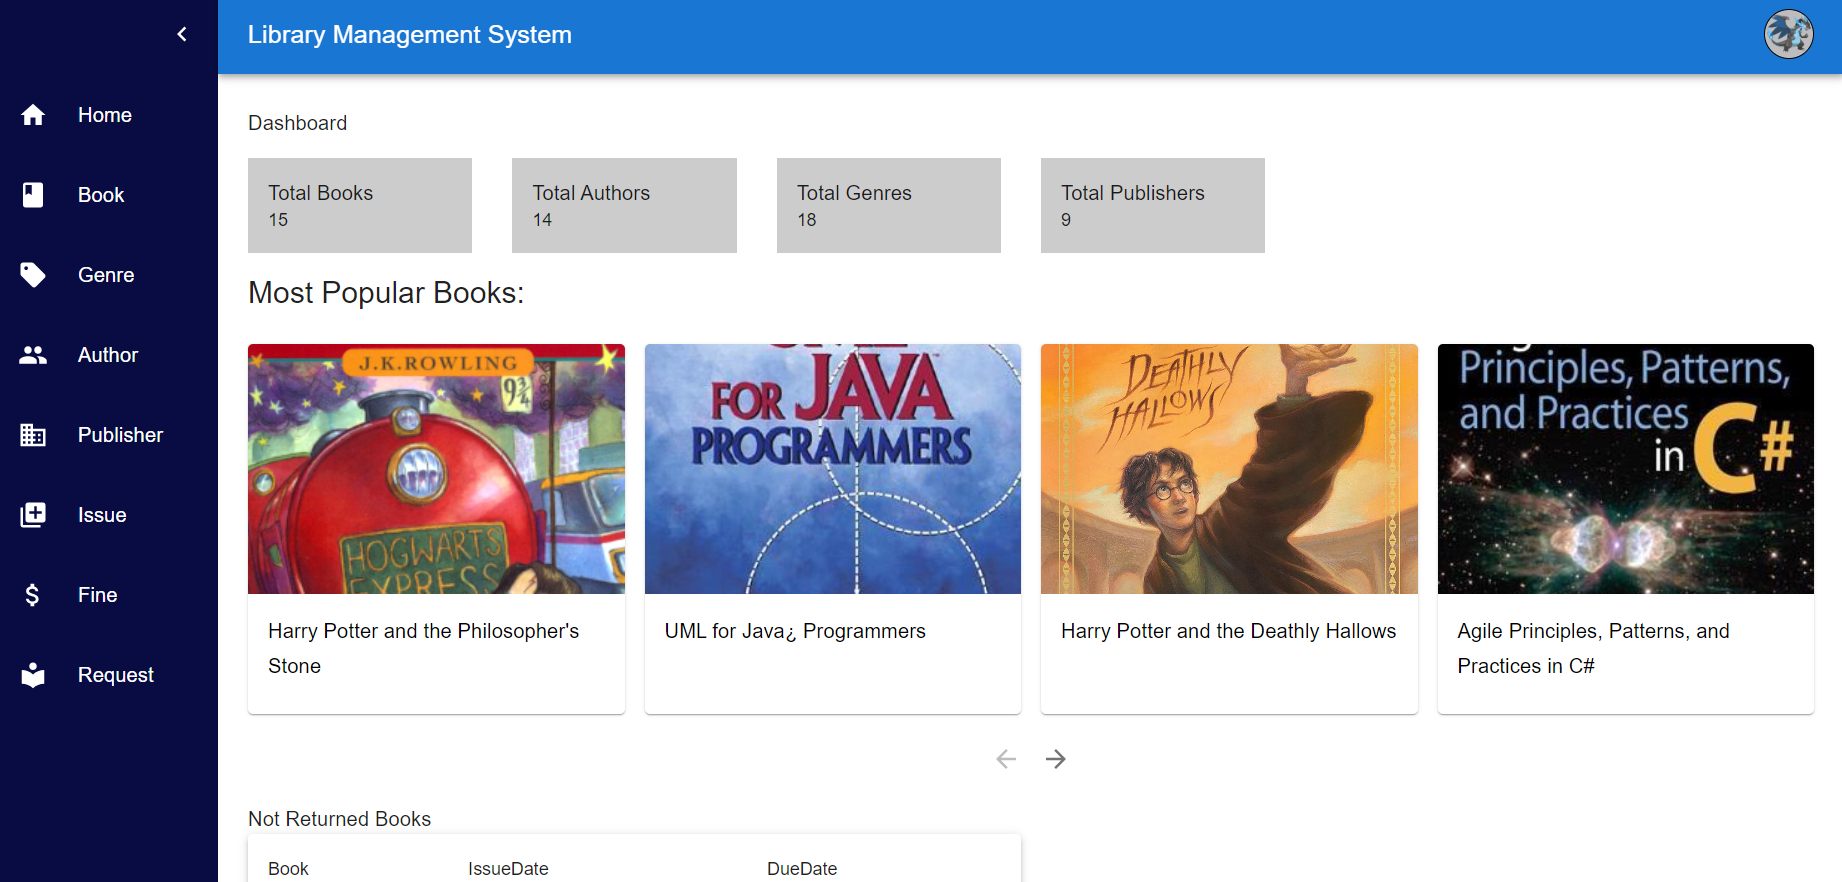Viewport: 1842px width, 882px height.
Task: Show next popular books with right arrow
Action: 1055,759
